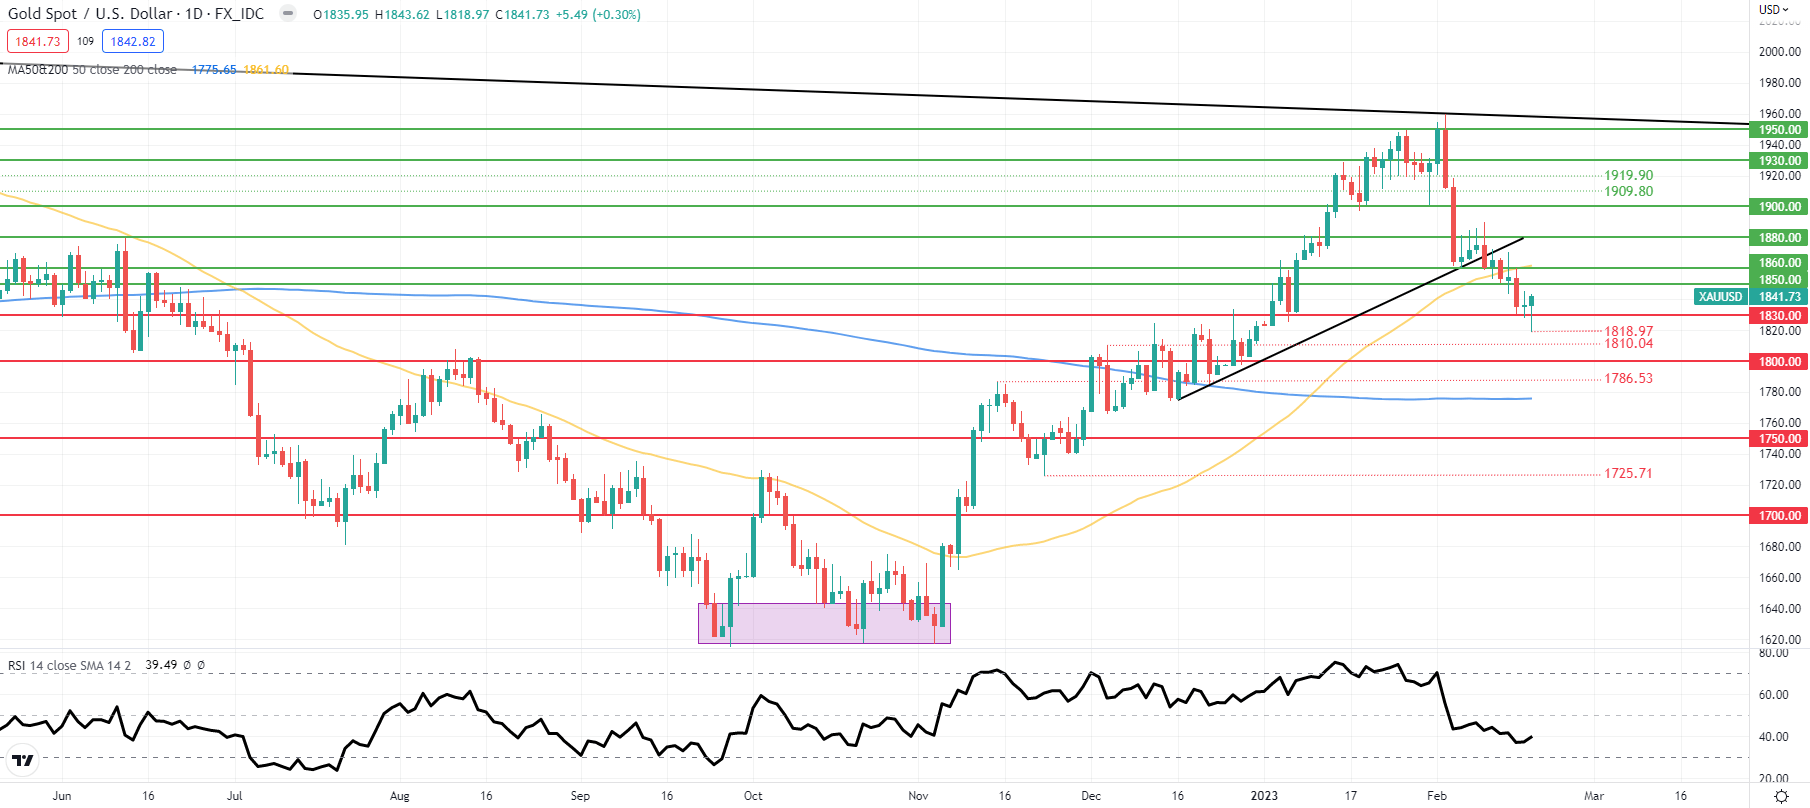Select the 1860.00 green price label

1780,263
